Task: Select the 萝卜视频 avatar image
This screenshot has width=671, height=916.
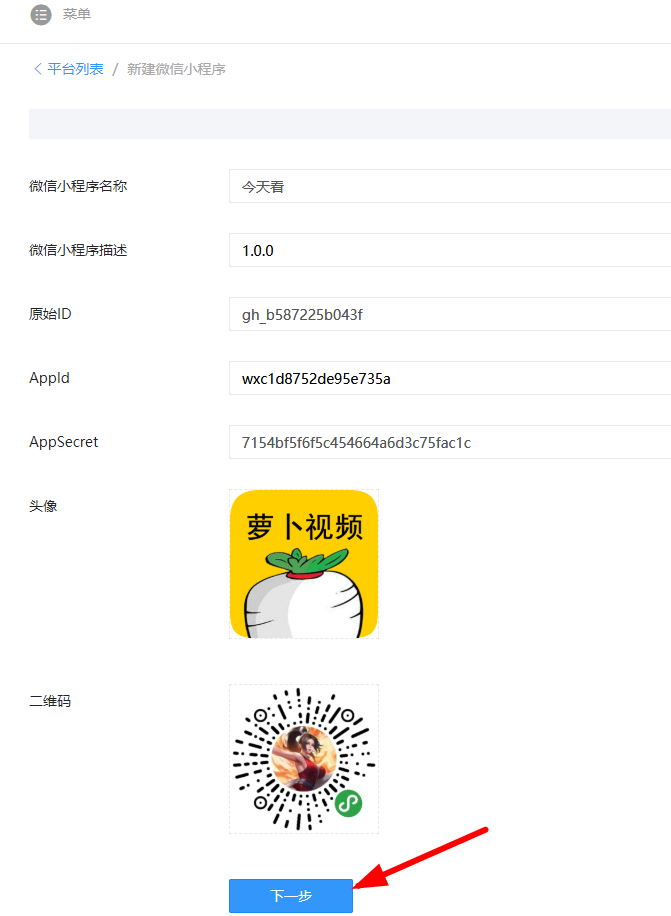Action: coord(304,564)
